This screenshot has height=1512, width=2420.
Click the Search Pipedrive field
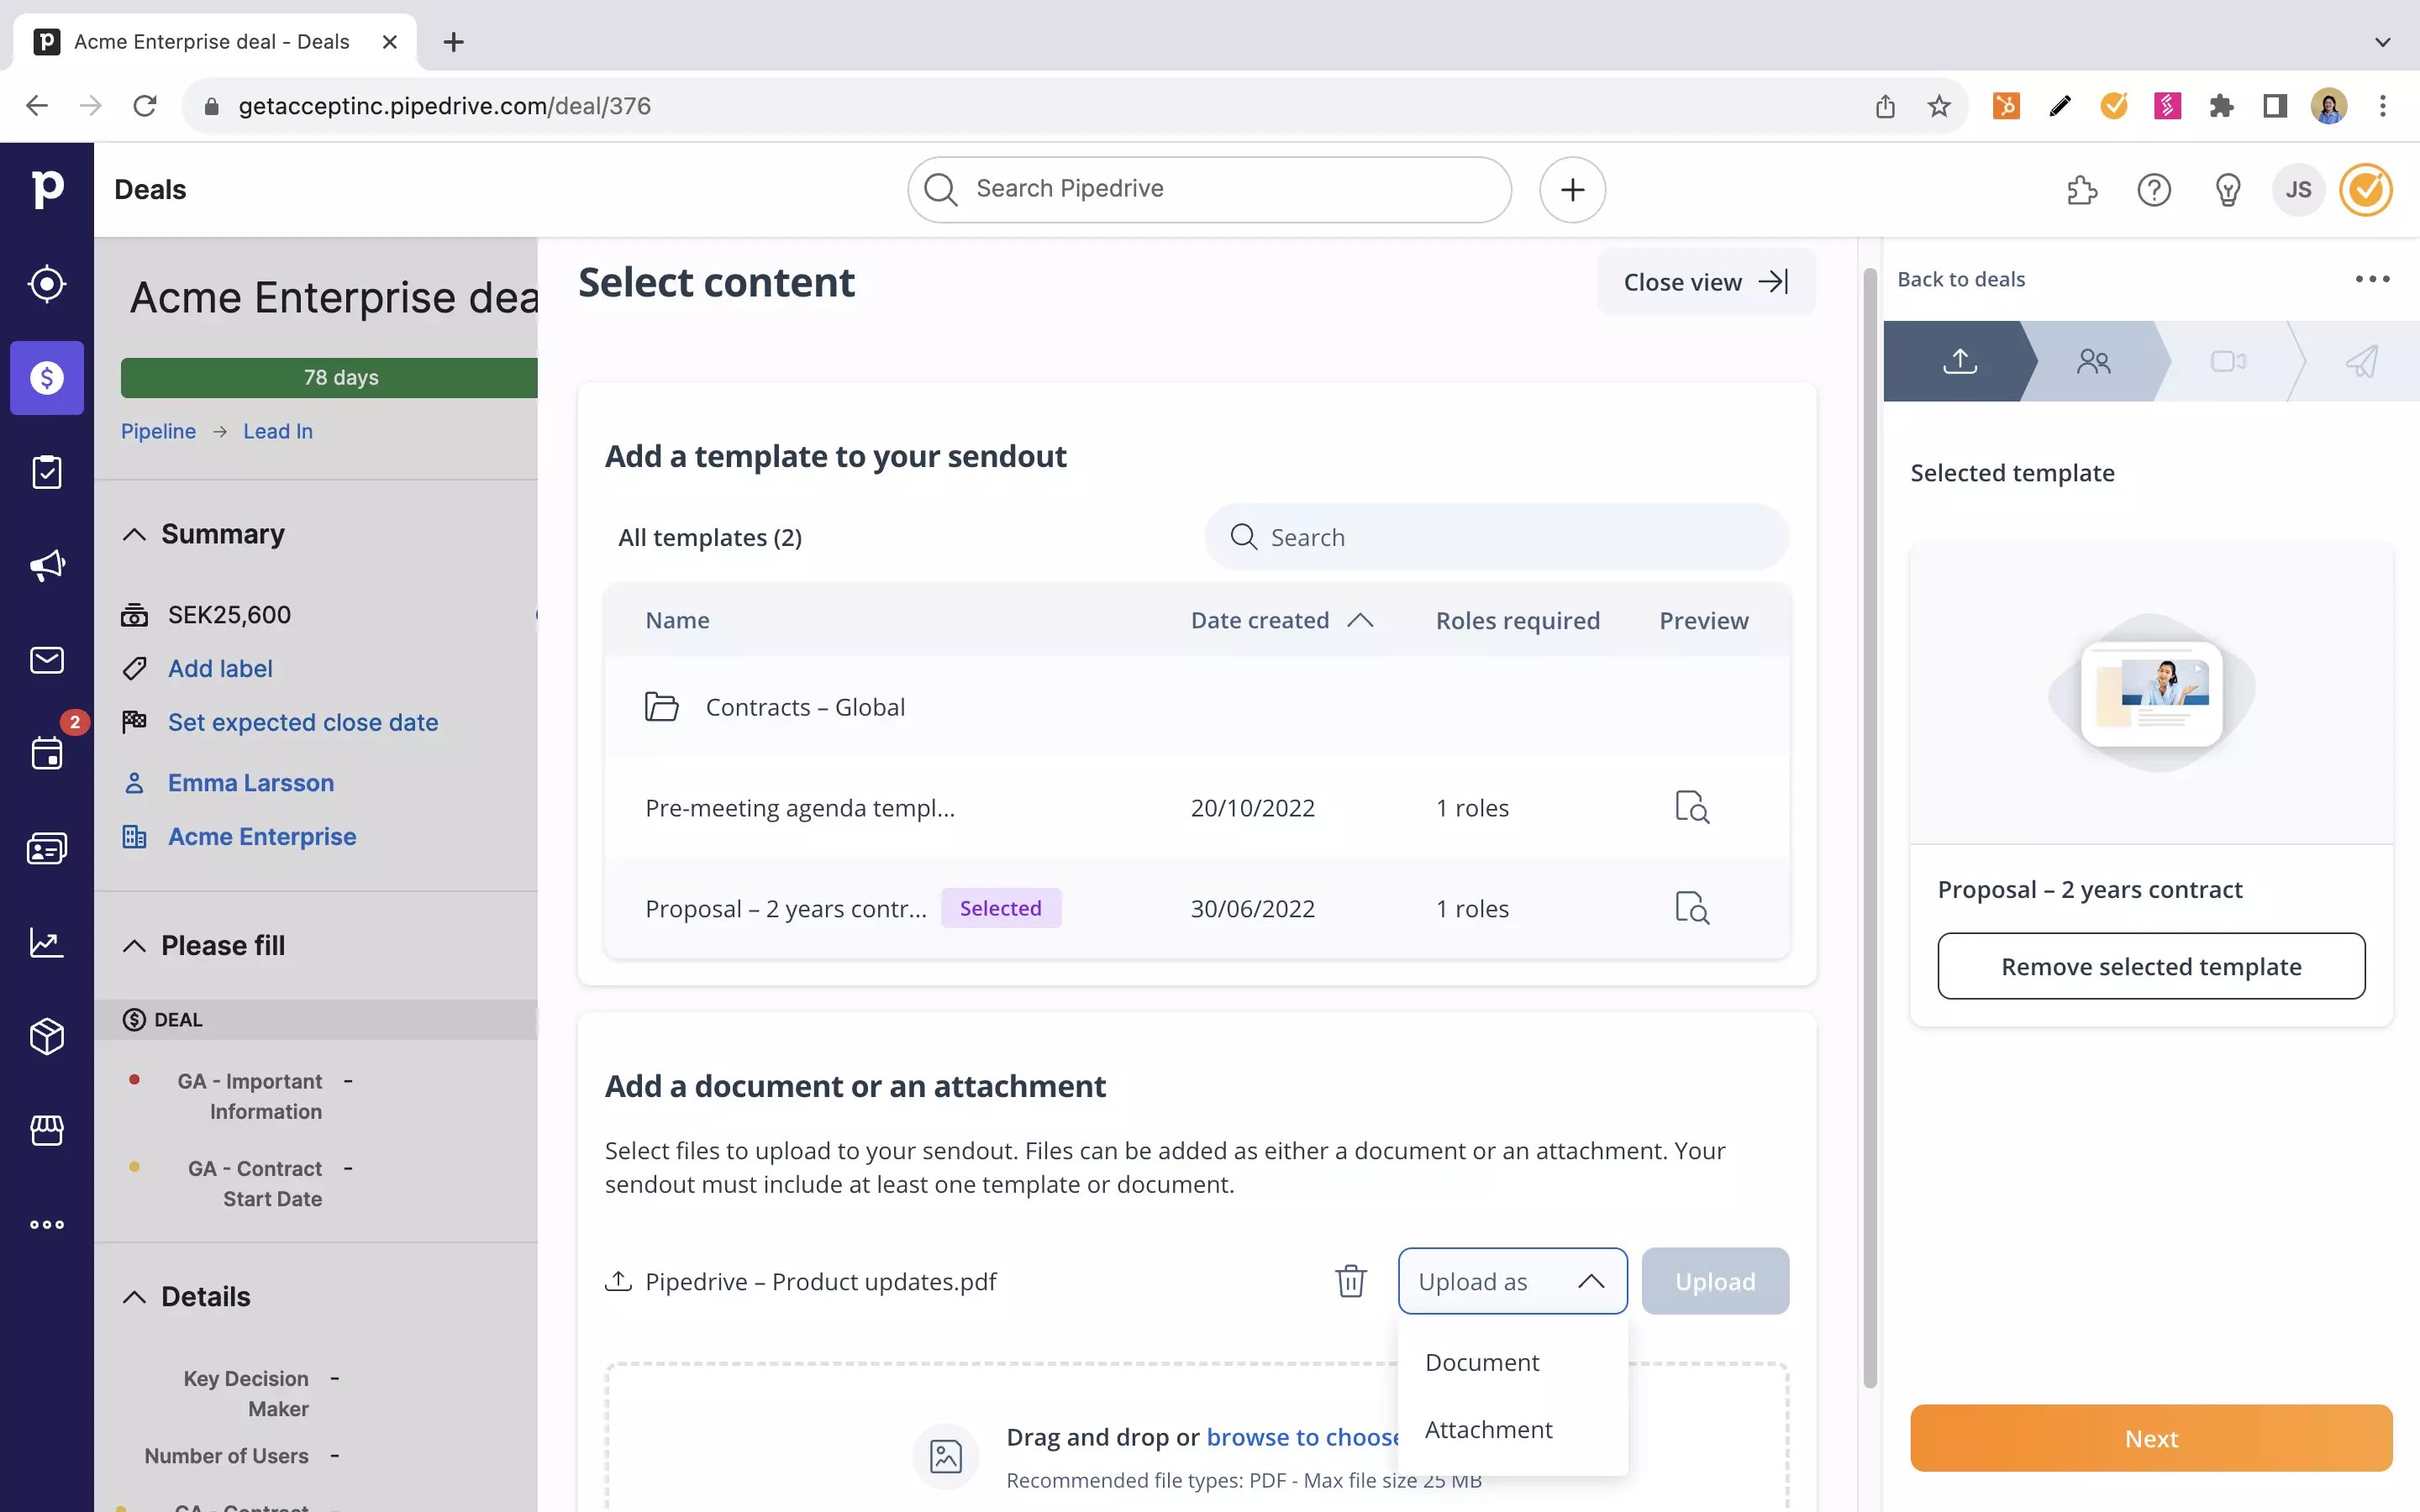click(x=1210, y=189)
